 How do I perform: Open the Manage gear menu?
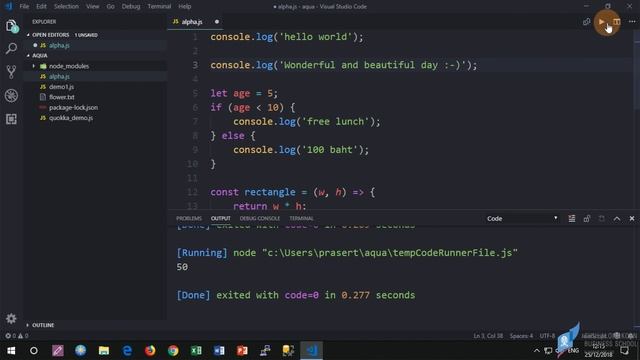pos(11,318)
